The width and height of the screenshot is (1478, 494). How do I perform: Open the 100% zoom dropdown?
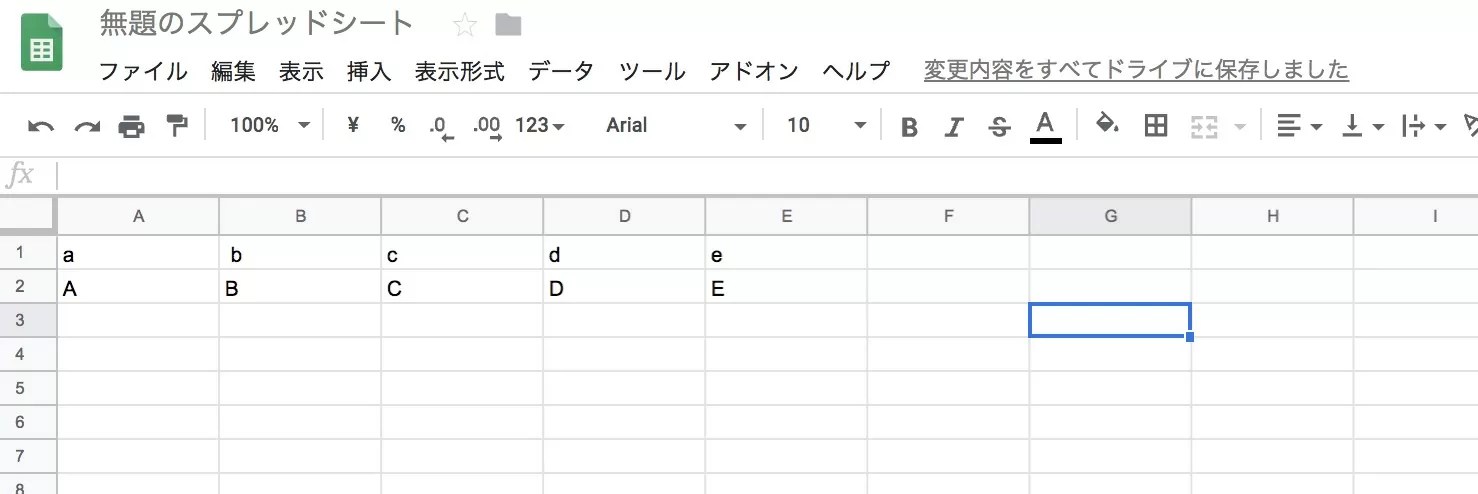(270, 125)
